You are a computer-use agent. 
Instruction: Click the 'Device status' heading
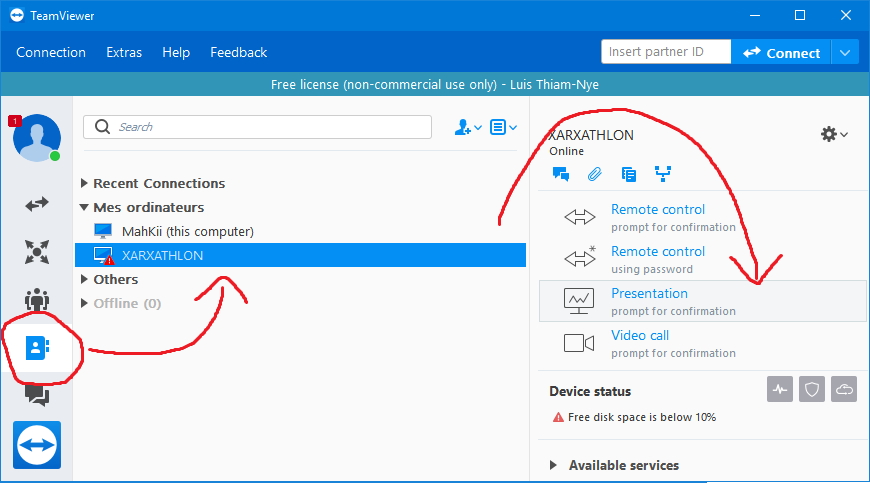tap(590, 392)
